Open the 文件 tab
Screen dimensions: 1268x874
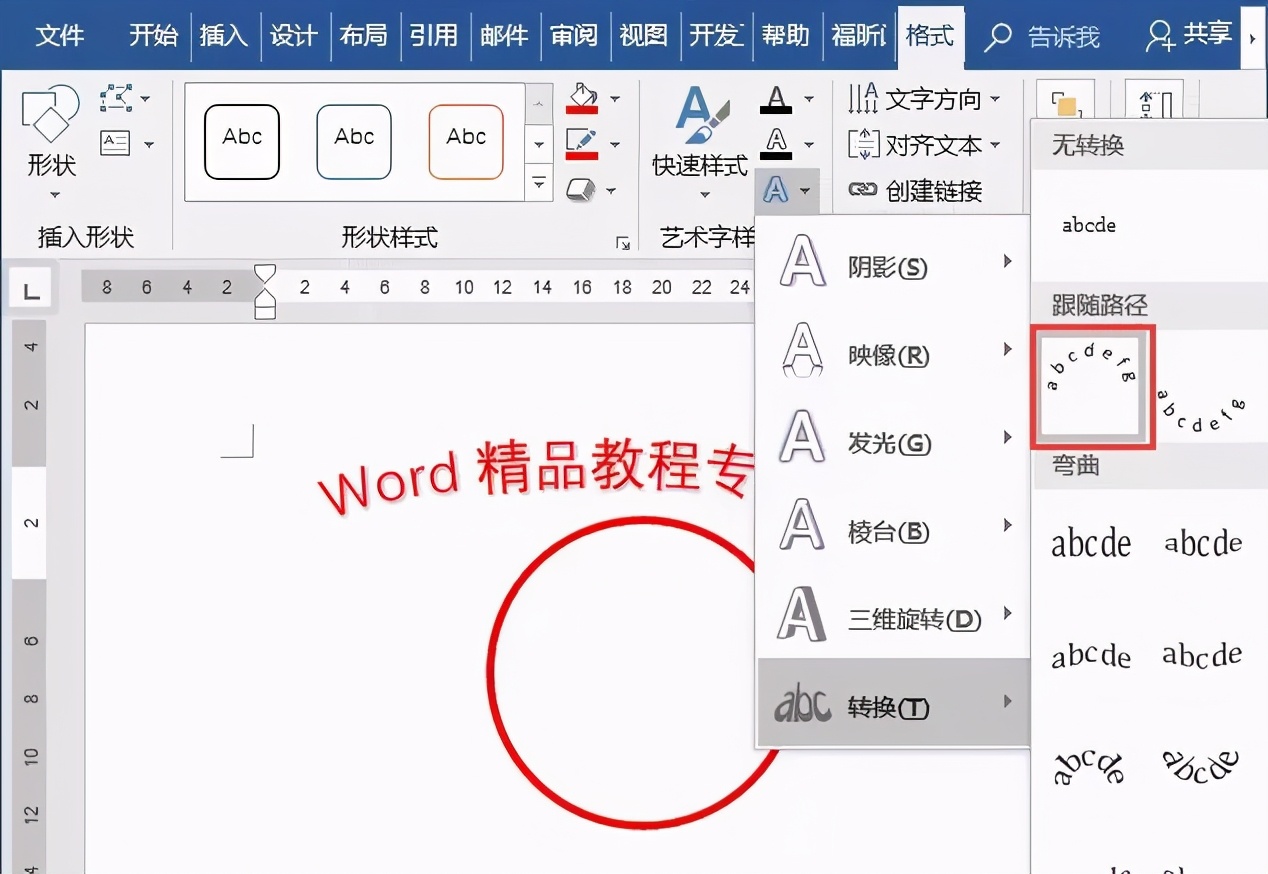coord(59,37)
